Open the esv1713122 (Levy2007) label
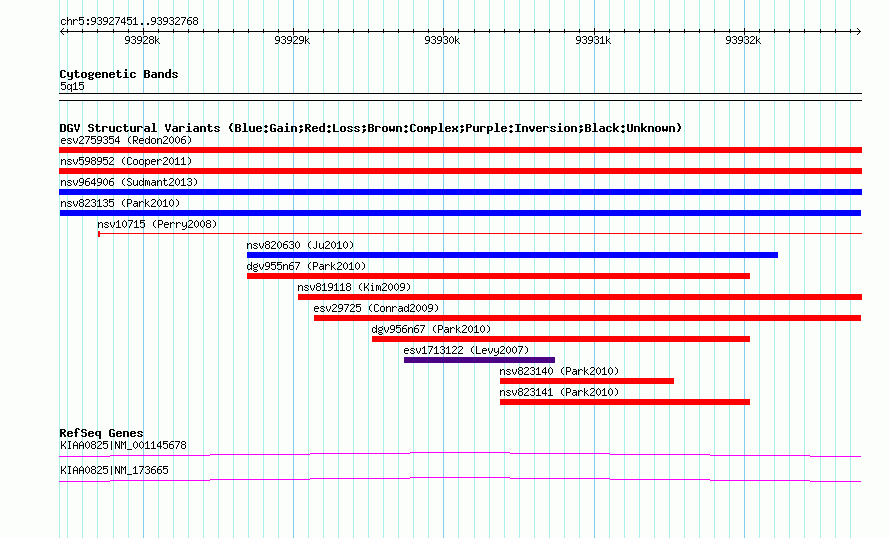890x538 pixels. (466, 350)
